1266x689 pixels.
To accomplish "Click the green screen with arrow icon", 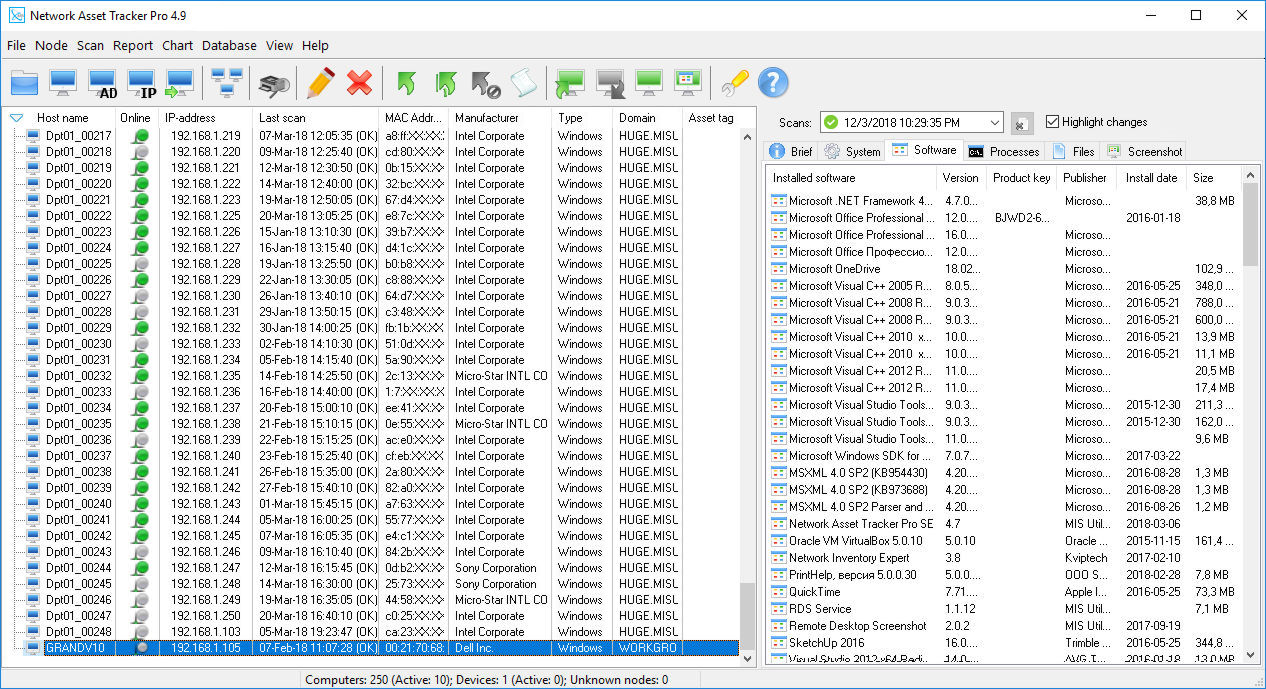I will tap(570, 83).
